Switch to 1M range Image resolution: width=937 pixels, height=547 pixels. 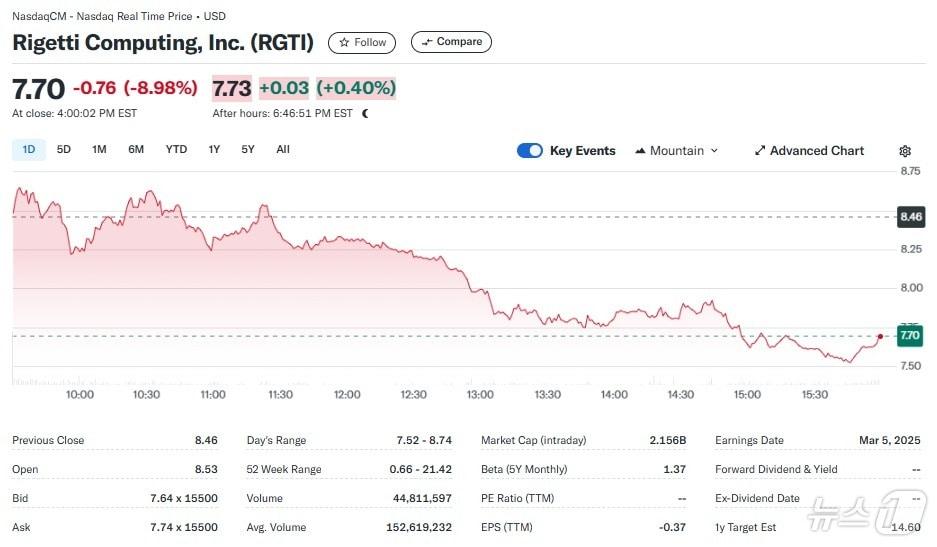coord(99,150)
